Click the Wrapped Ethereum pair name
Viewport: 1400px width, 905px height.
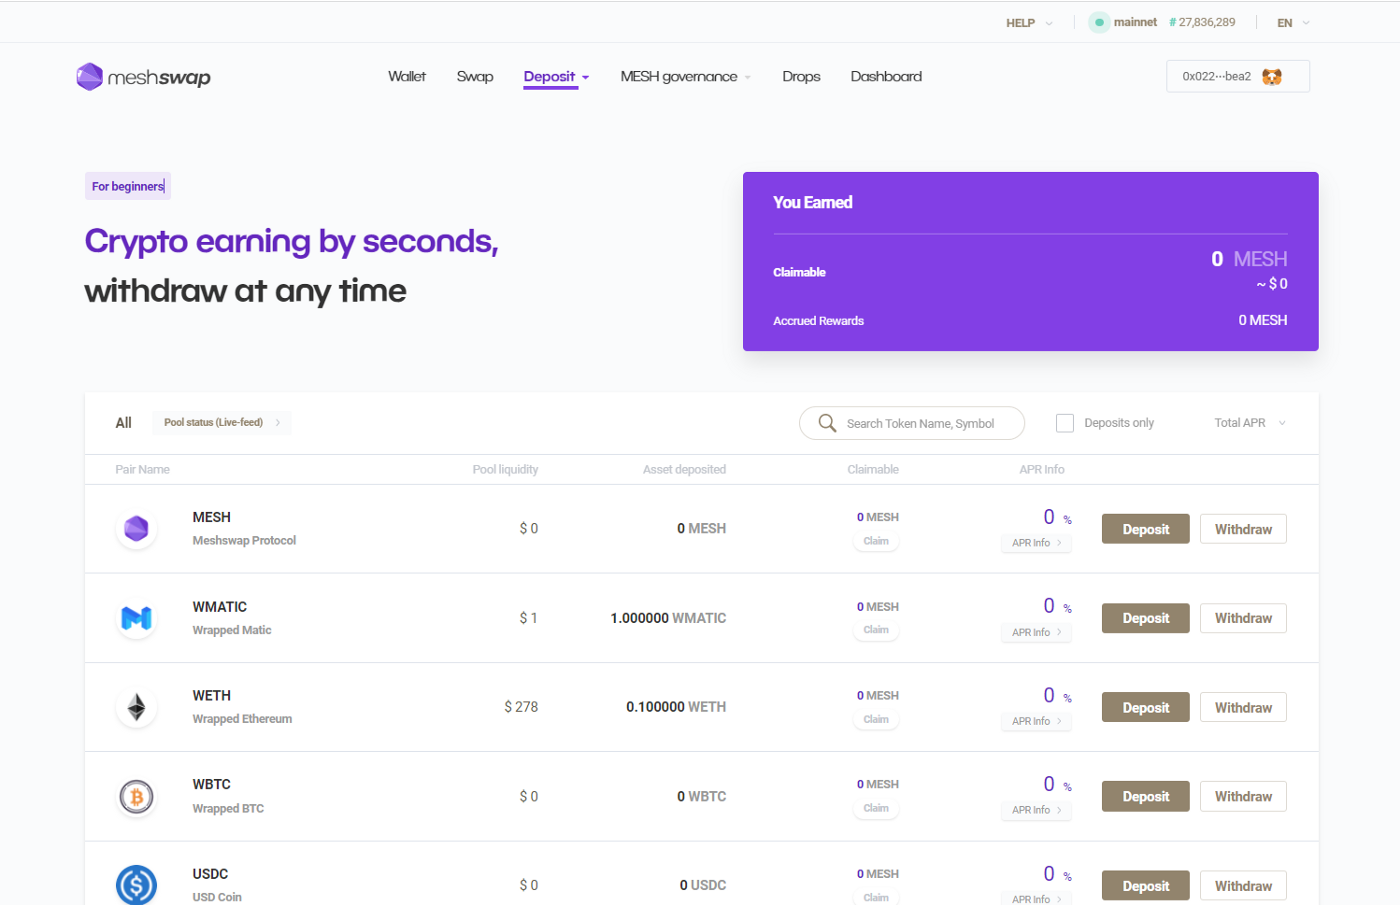point(242,719)
